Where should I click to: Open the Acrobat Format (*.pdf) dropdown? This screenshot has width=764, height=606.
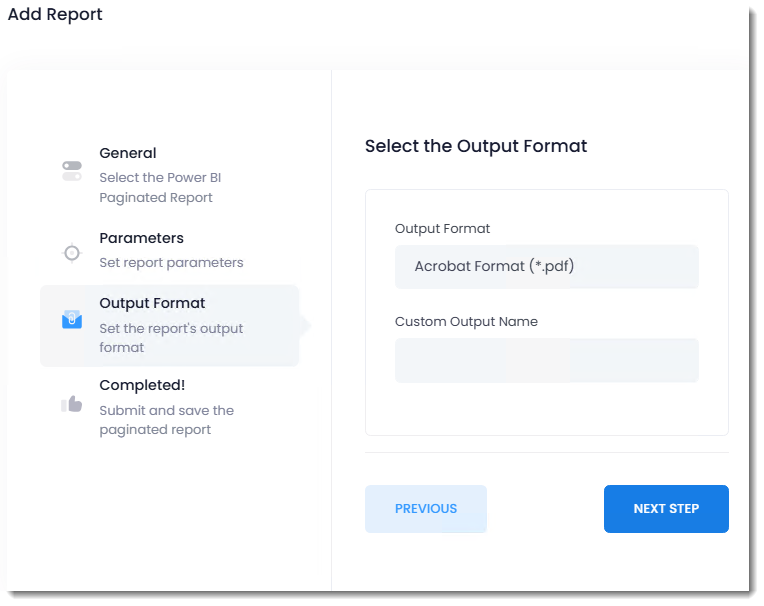pyautogui.click(x=546, y=267)
